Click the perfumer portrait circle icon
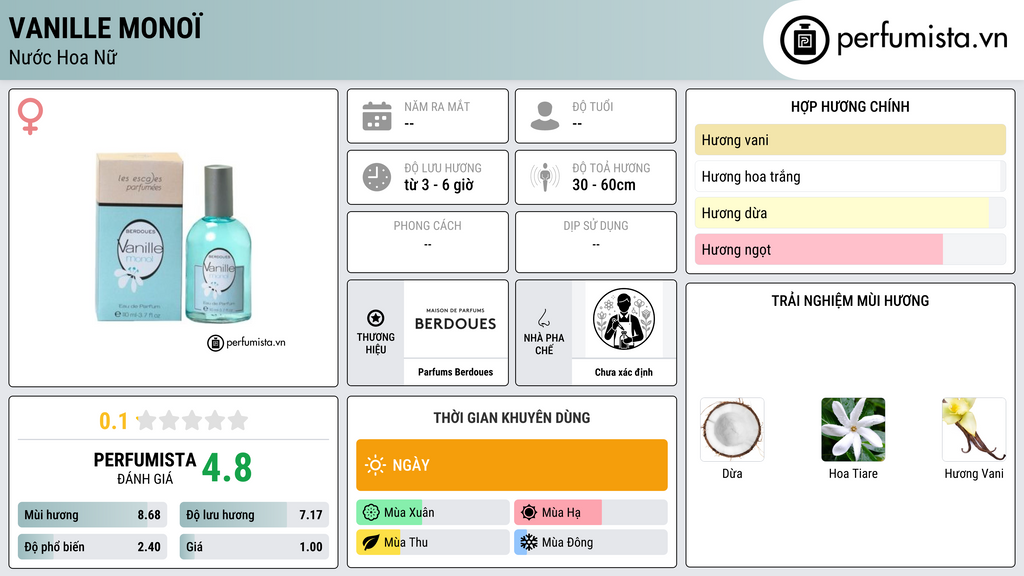This screenshot has height=576, width=1024. coord(624,319)
